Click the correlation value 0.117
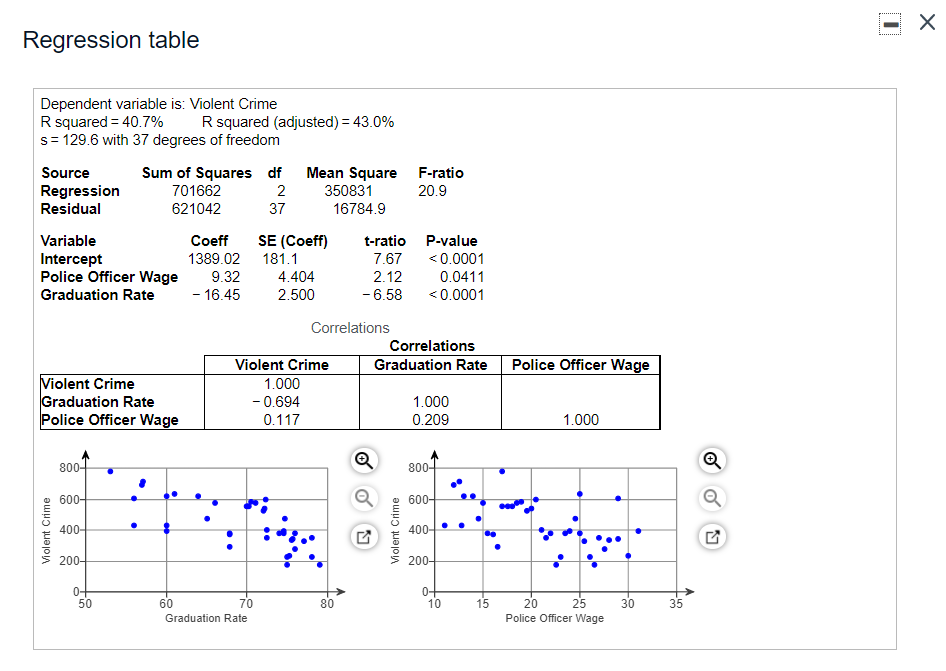946x671 pixels. [x=281, y=420]
